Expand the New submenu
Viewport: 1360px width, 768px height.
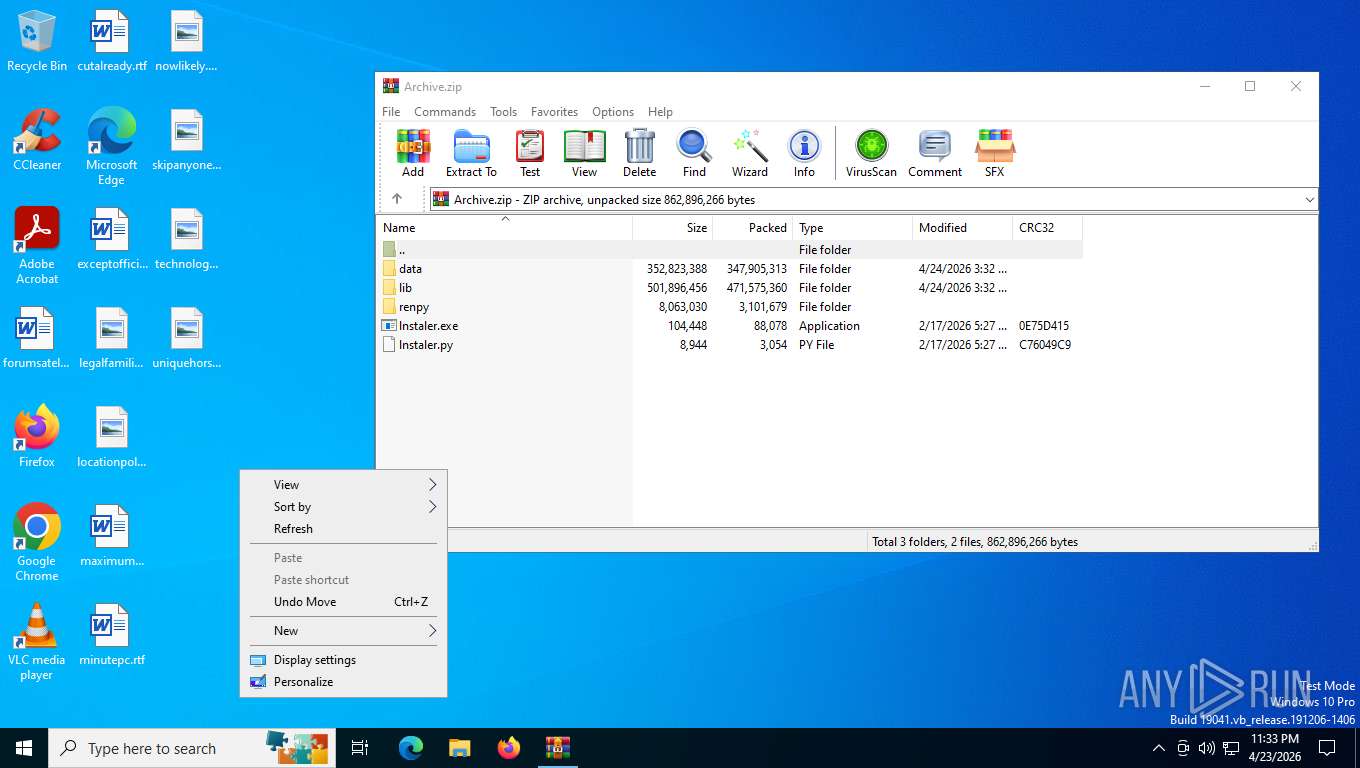[343, 631]
